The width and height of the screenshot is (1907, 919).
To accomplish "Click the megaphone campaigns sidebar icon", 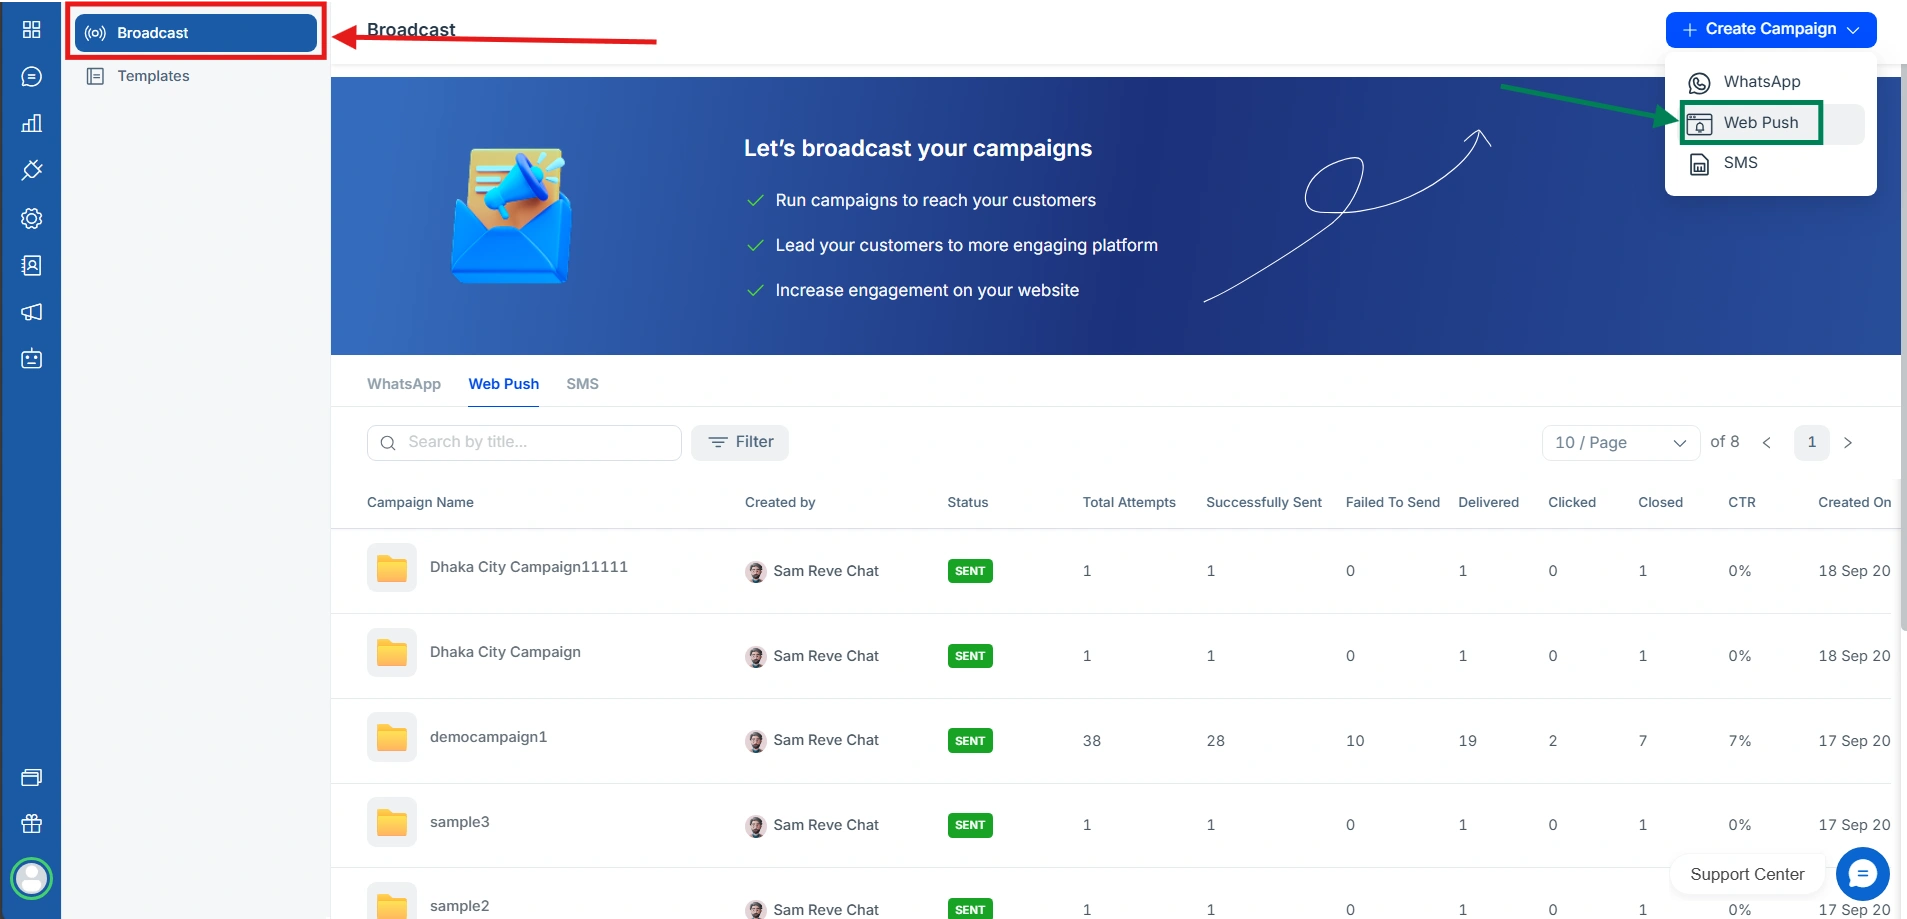I will (x=31, y=312).
